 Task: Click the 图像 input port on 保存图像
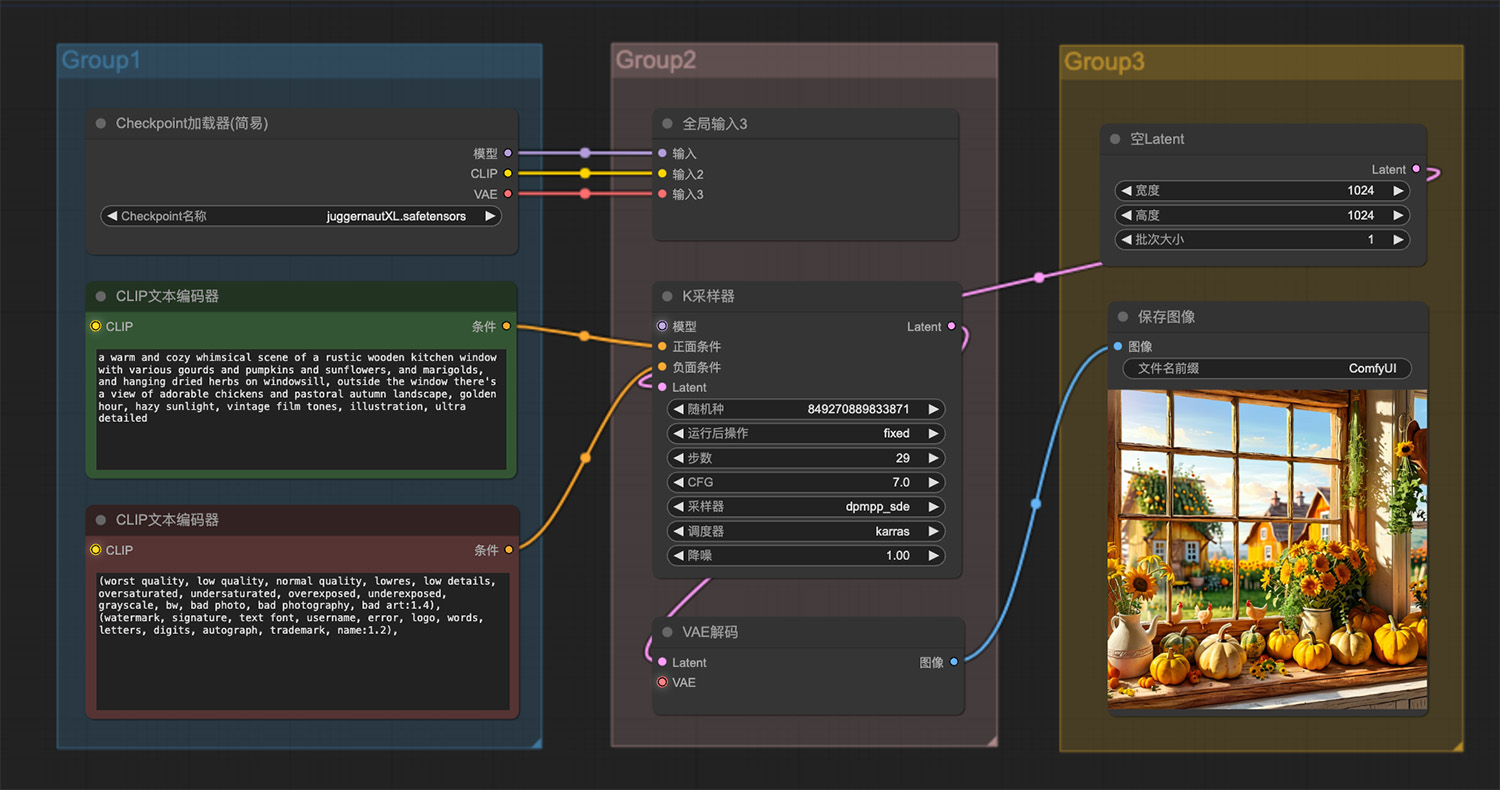(x=1117, y=346)
